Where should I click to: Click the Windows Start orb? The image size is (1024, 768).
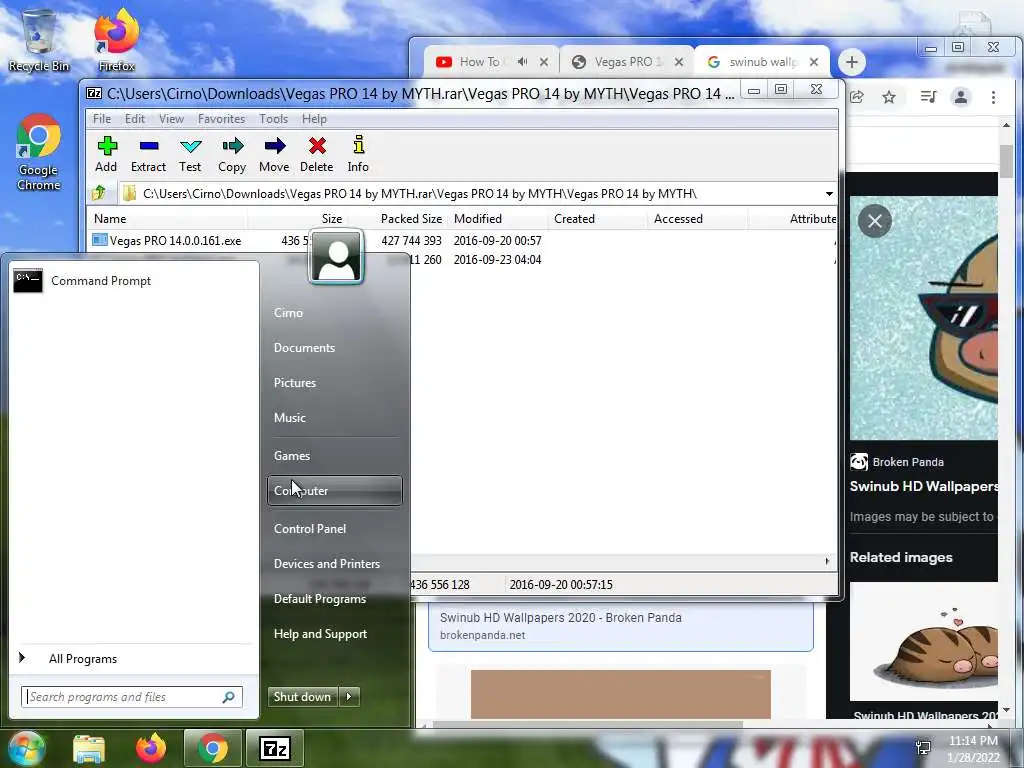(x=26, y=748)
